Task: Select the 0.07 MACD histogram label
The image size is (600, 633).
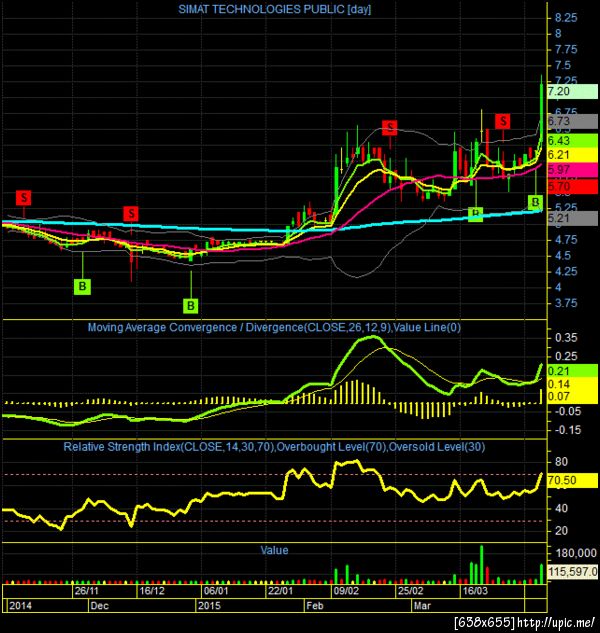Action: click(x=572, y=396)
